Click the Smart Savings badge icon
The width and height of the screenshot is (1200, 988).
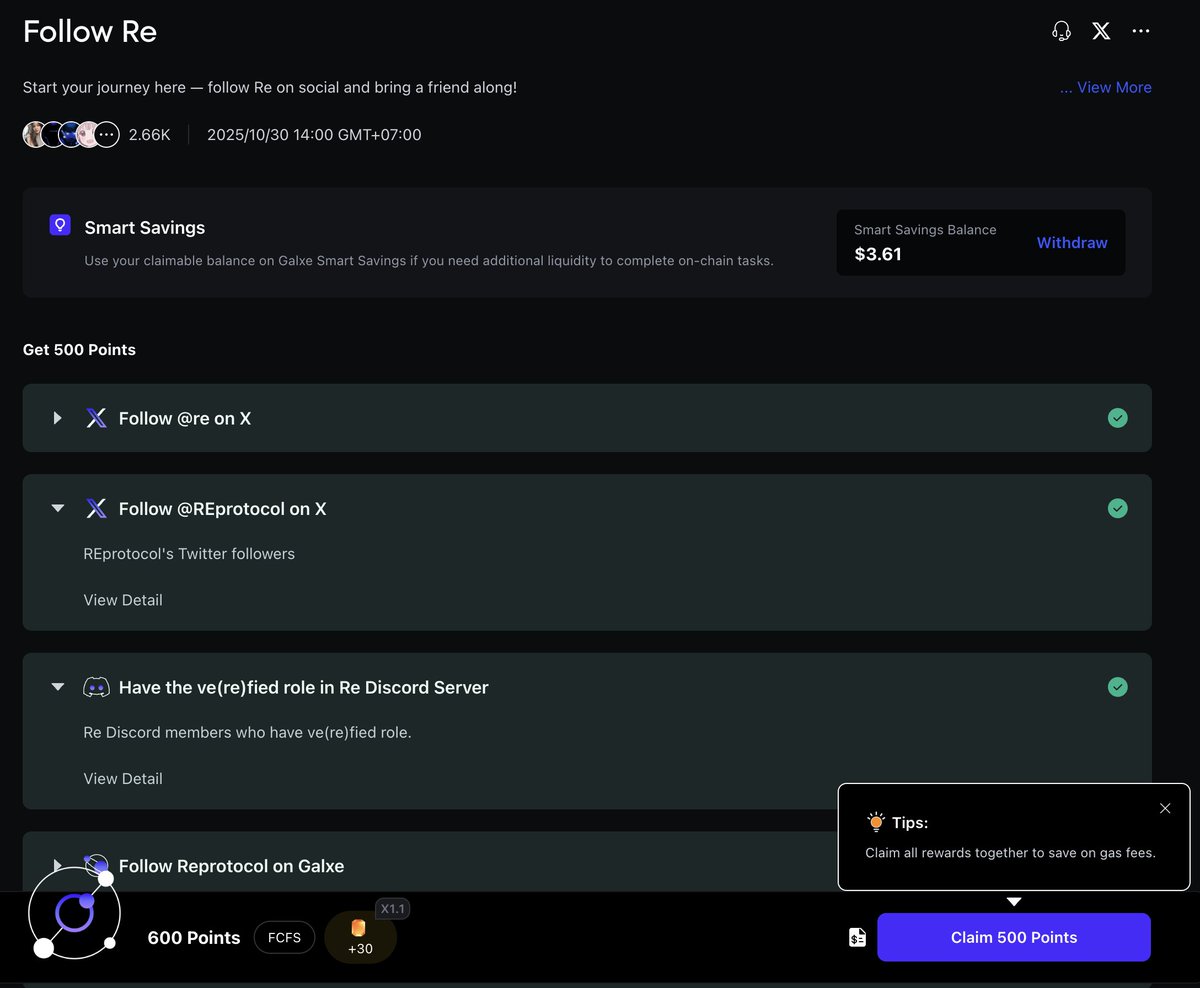coord(59,225)
